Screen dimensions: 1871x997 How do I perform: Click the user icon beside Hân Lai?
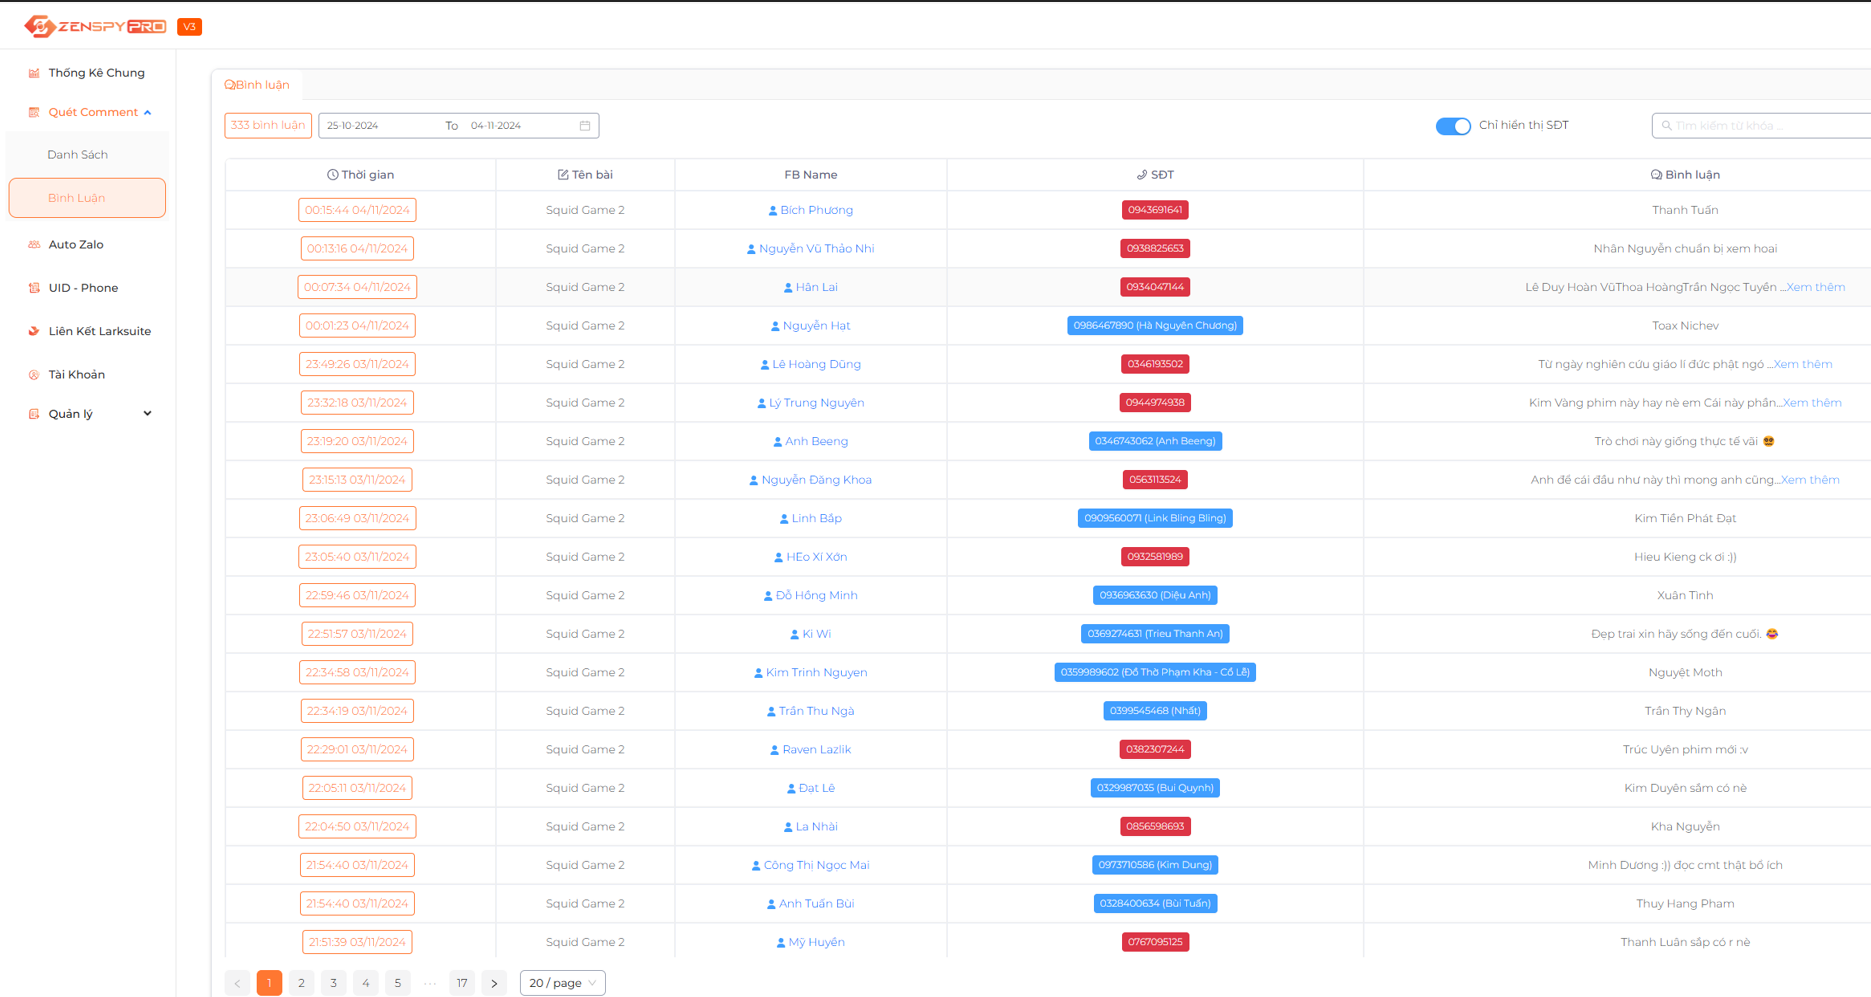click(788, 288)
